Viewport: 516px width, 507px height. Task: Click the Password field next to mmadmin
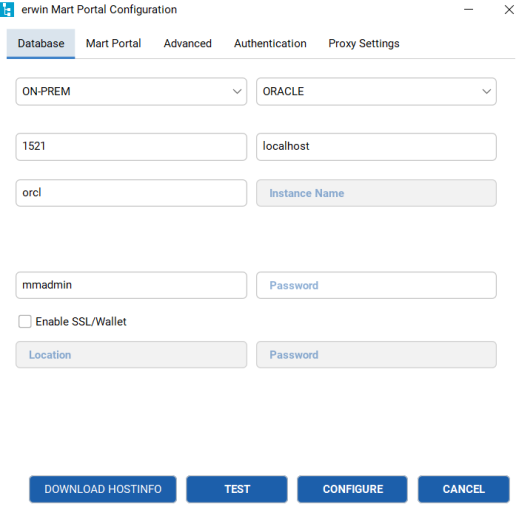click(x=376, y=285)
